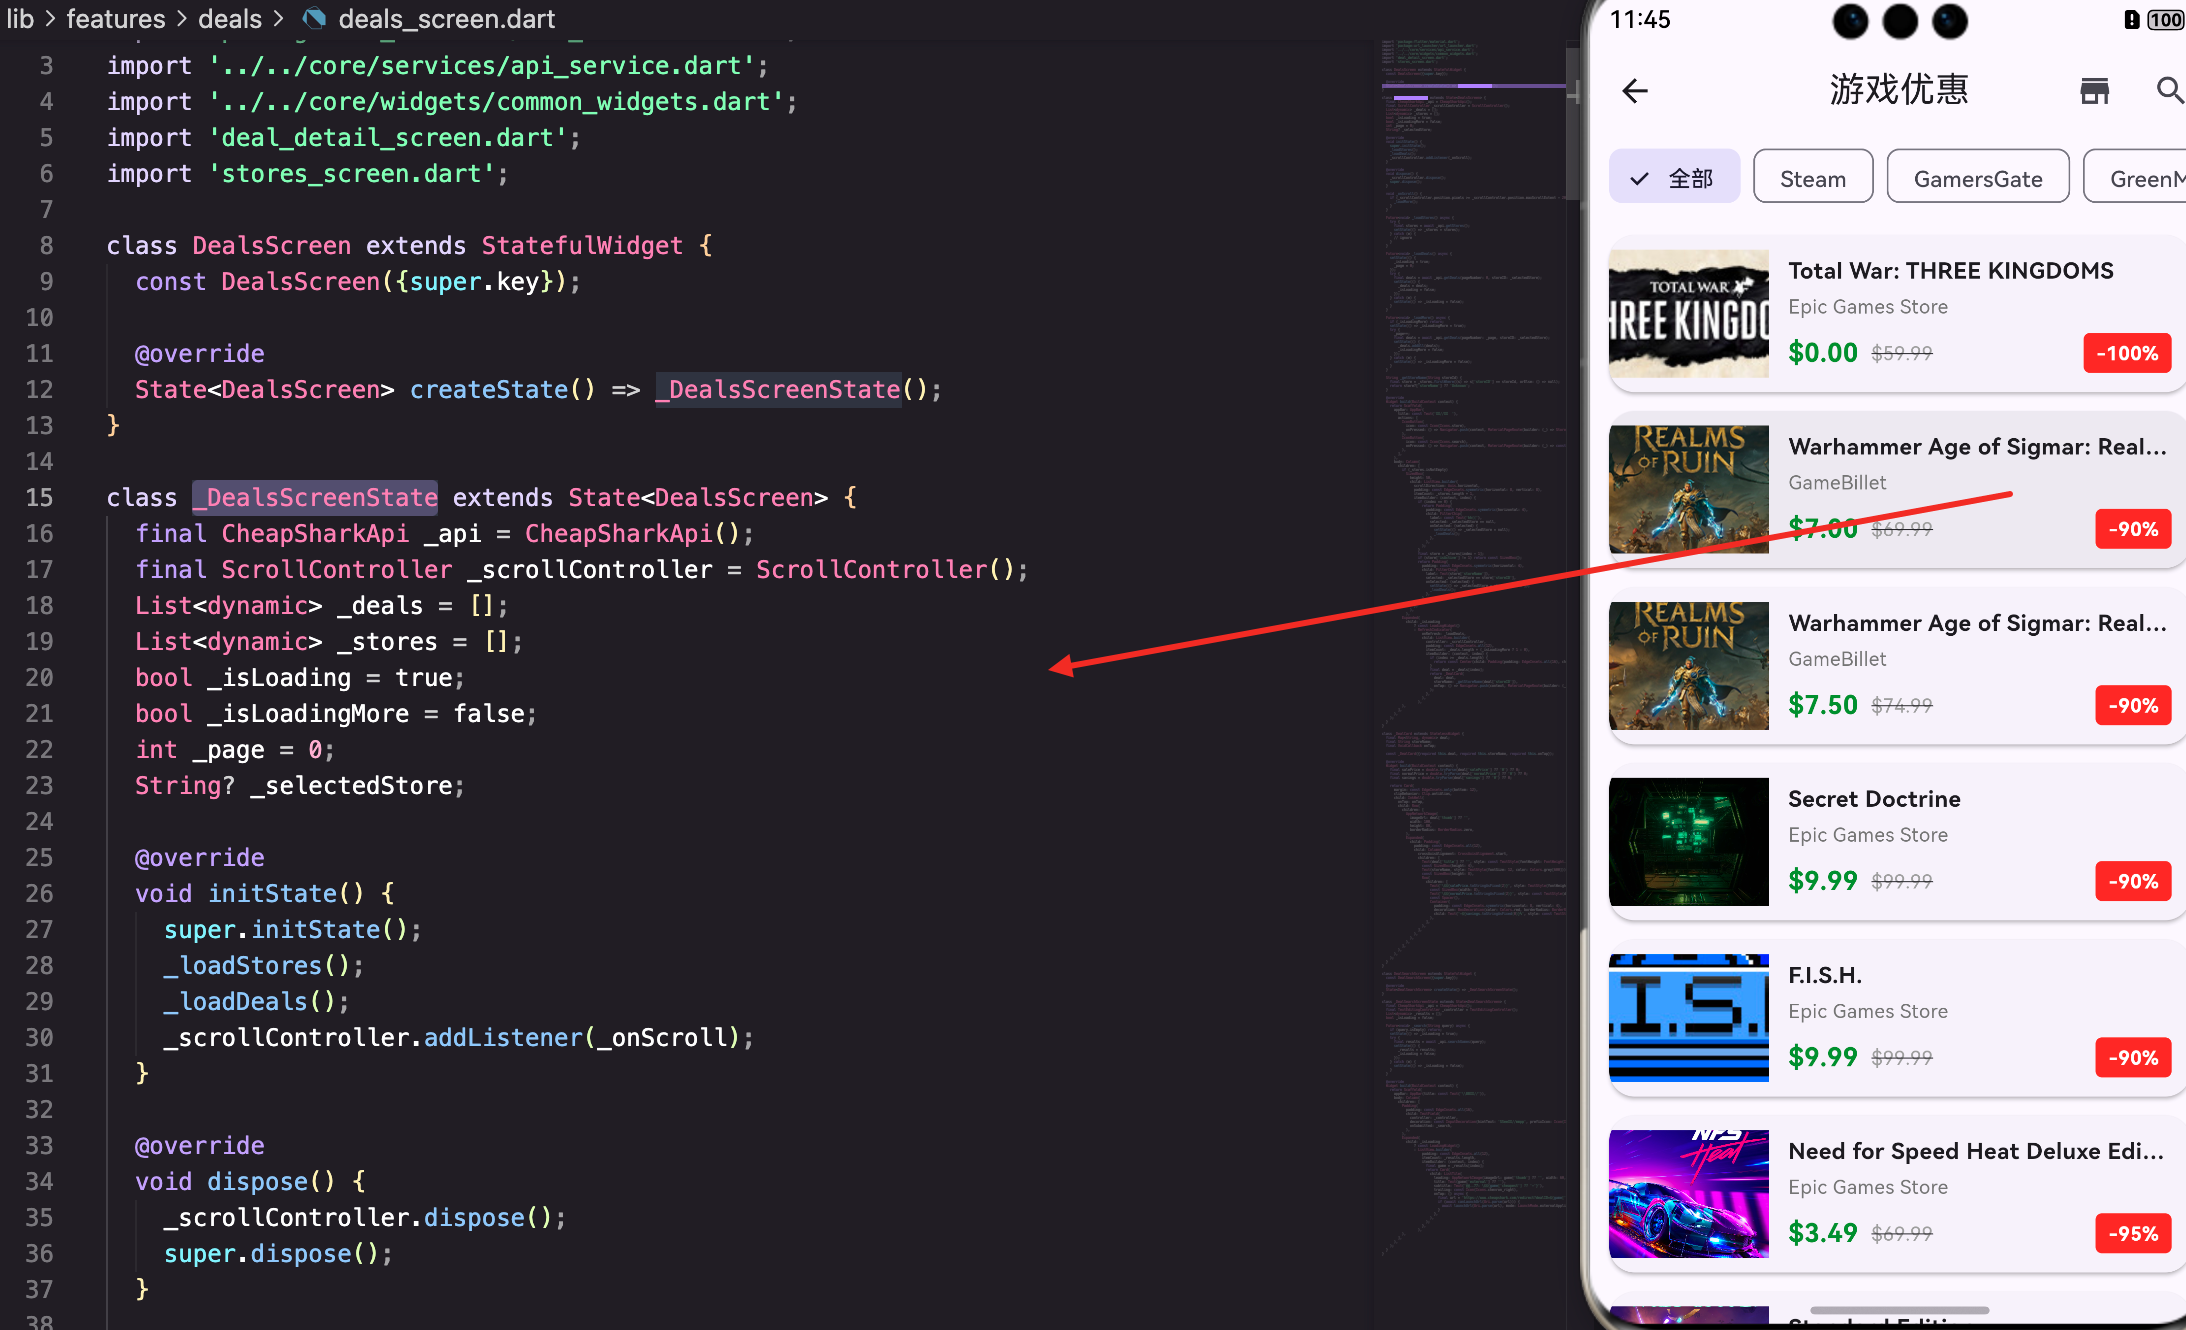This screenshot has width=2186, height=1330.
Task: Open the stores shop icon
Action: (2094, 91)
